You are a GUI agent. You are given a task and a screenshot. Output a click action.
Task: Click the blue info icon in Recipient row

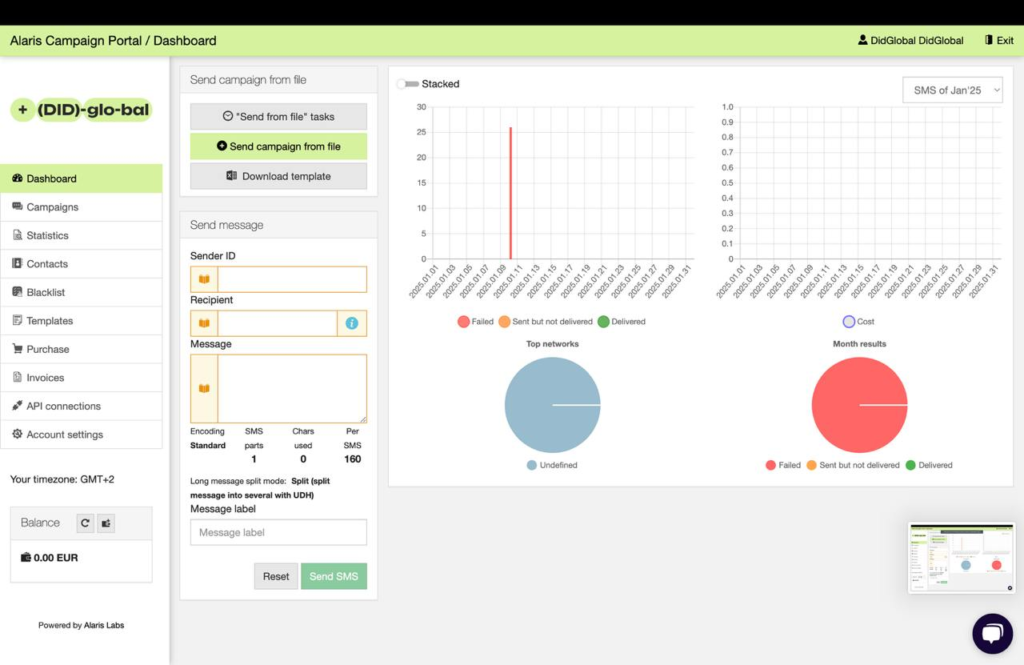[x=352, y=323]
